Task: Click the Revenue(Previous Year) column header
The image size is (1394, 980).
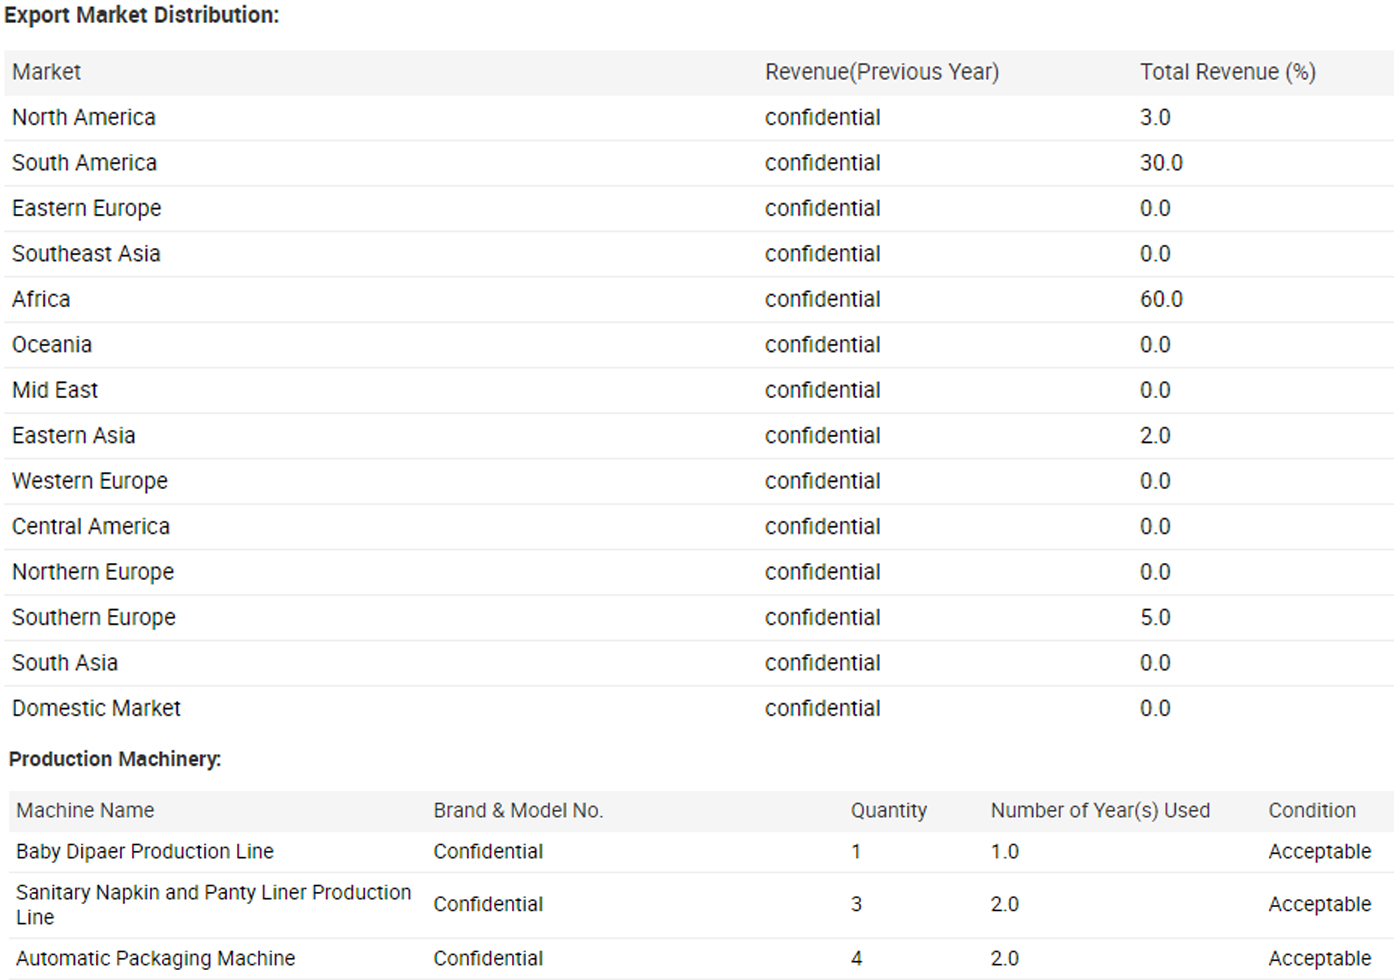Action: pos(881,72)
